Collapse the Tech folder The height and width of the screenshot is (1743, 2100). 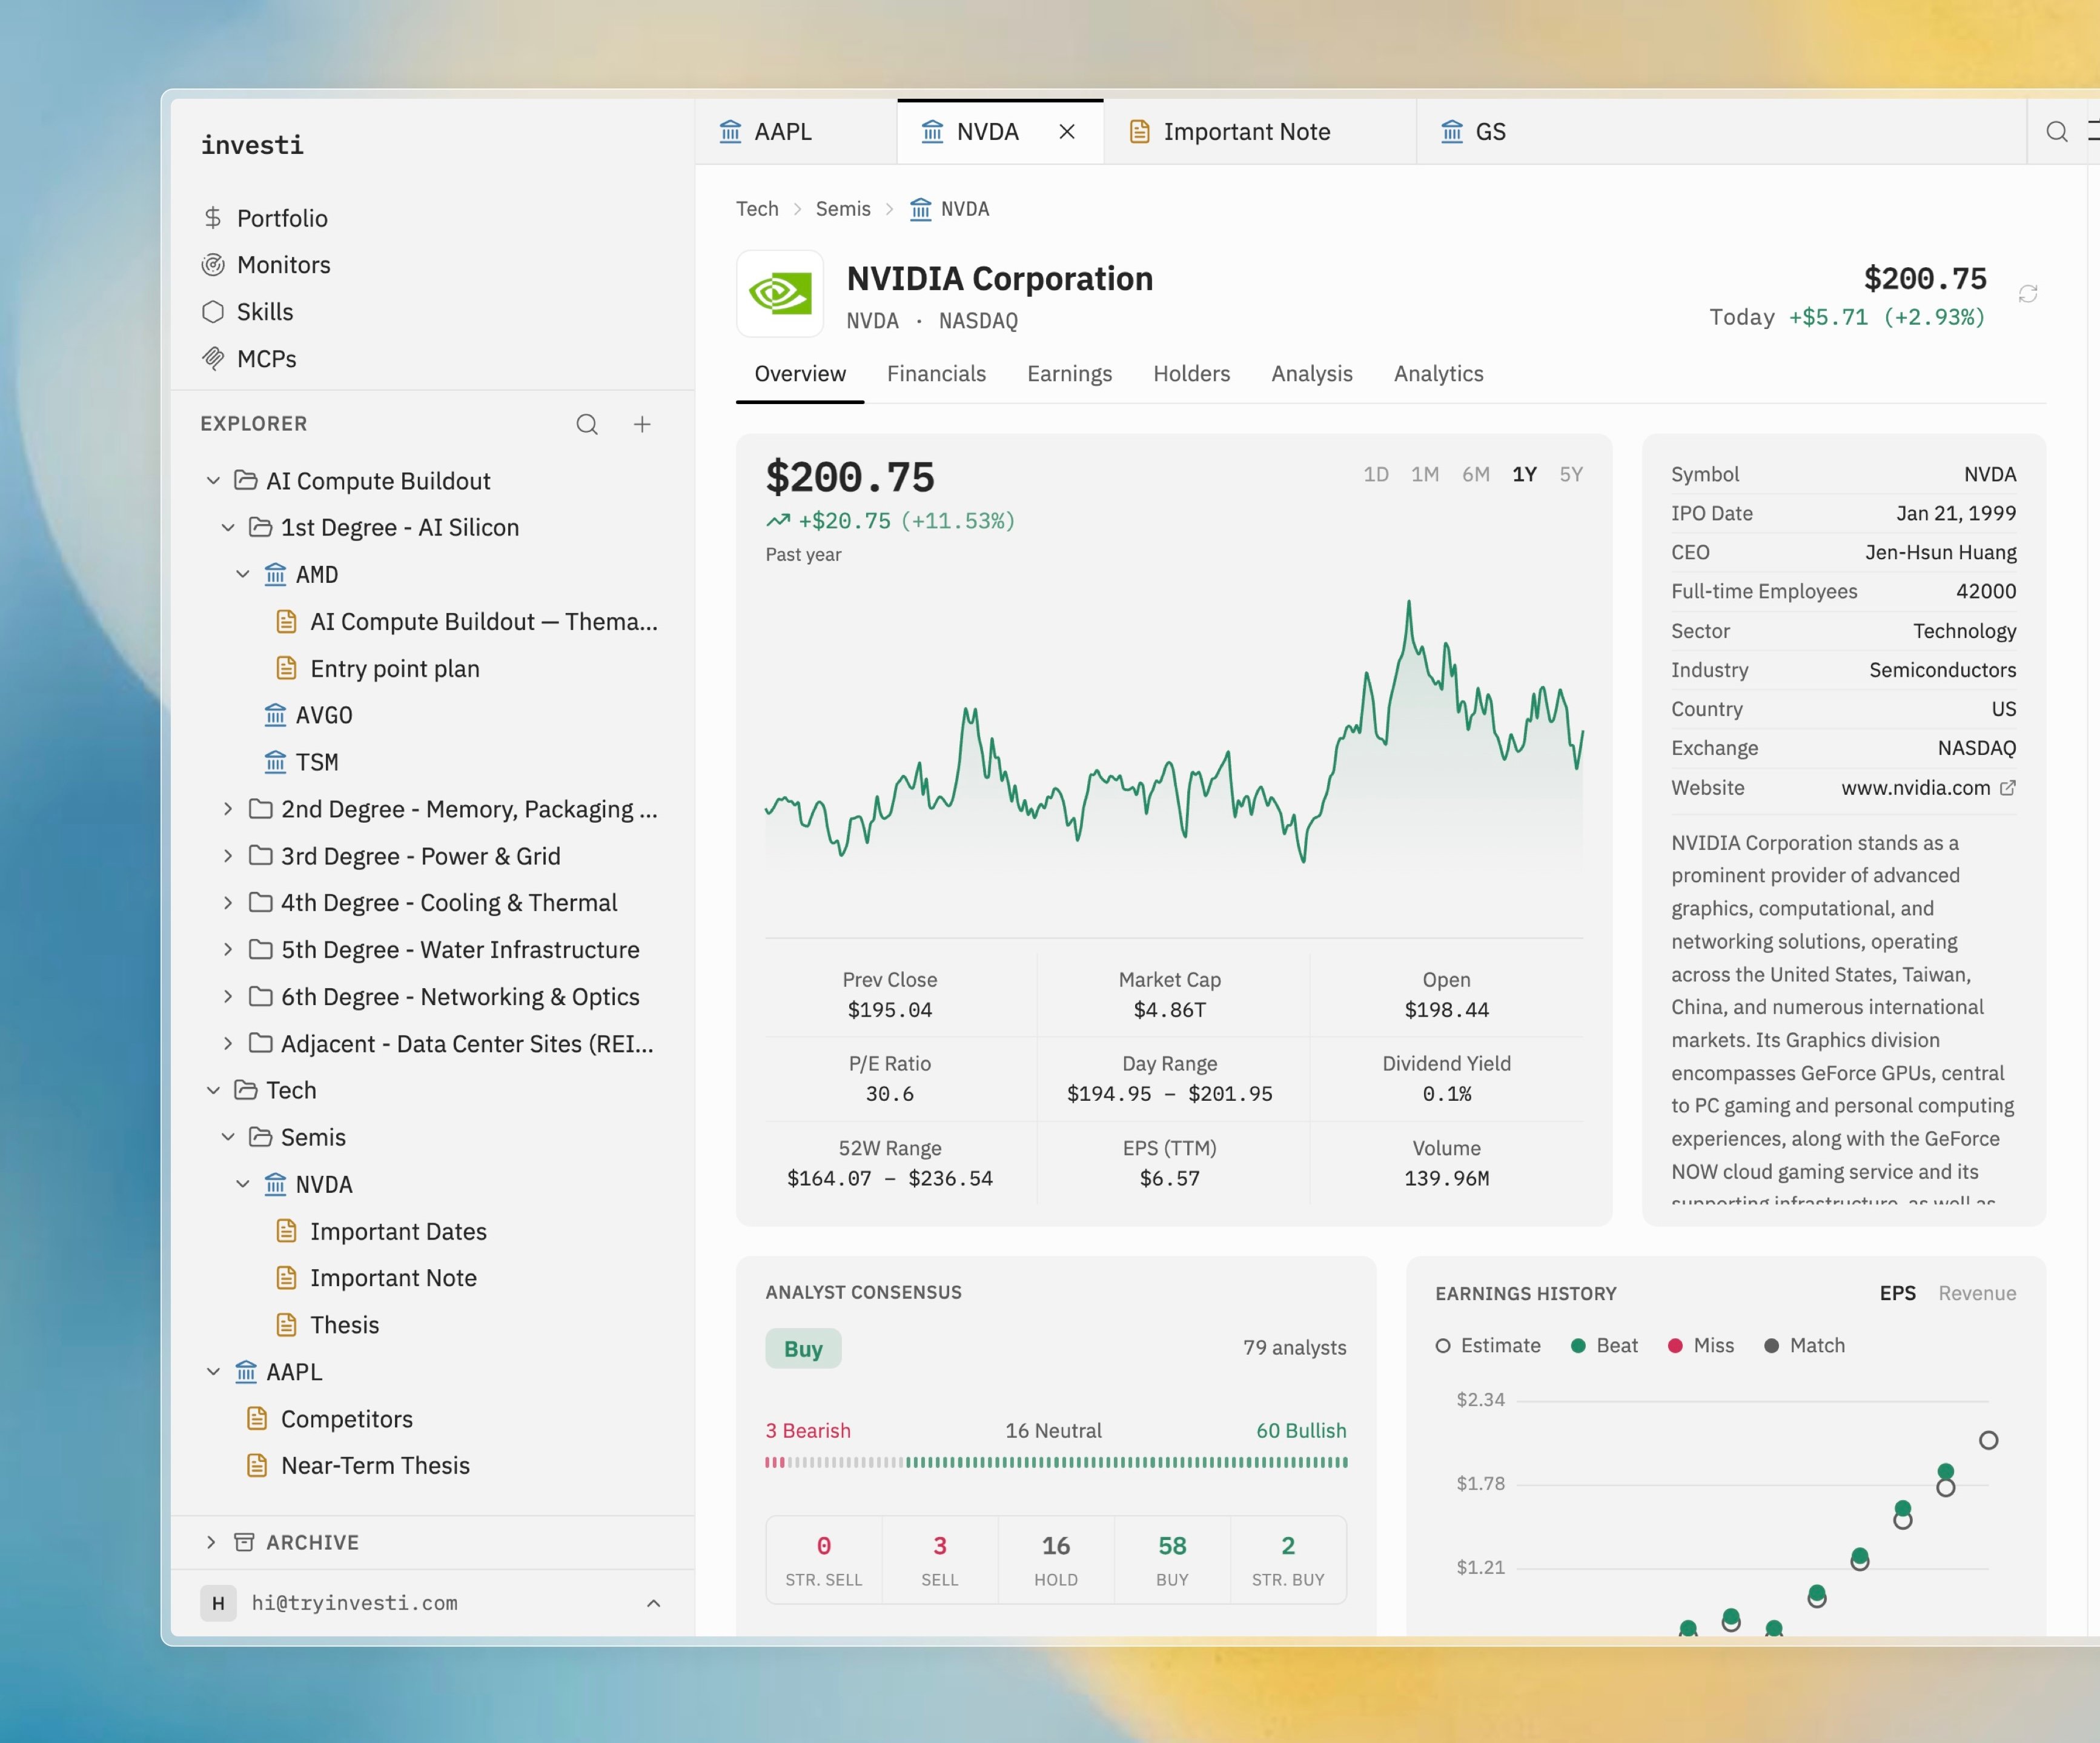point(213,1090)
